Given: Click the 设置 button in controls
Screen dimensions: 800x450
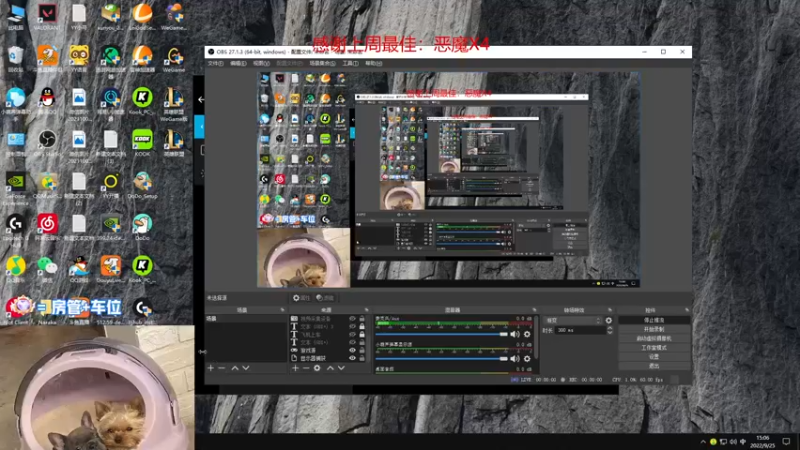Looking at the screenshot, I should coord(654,357).
